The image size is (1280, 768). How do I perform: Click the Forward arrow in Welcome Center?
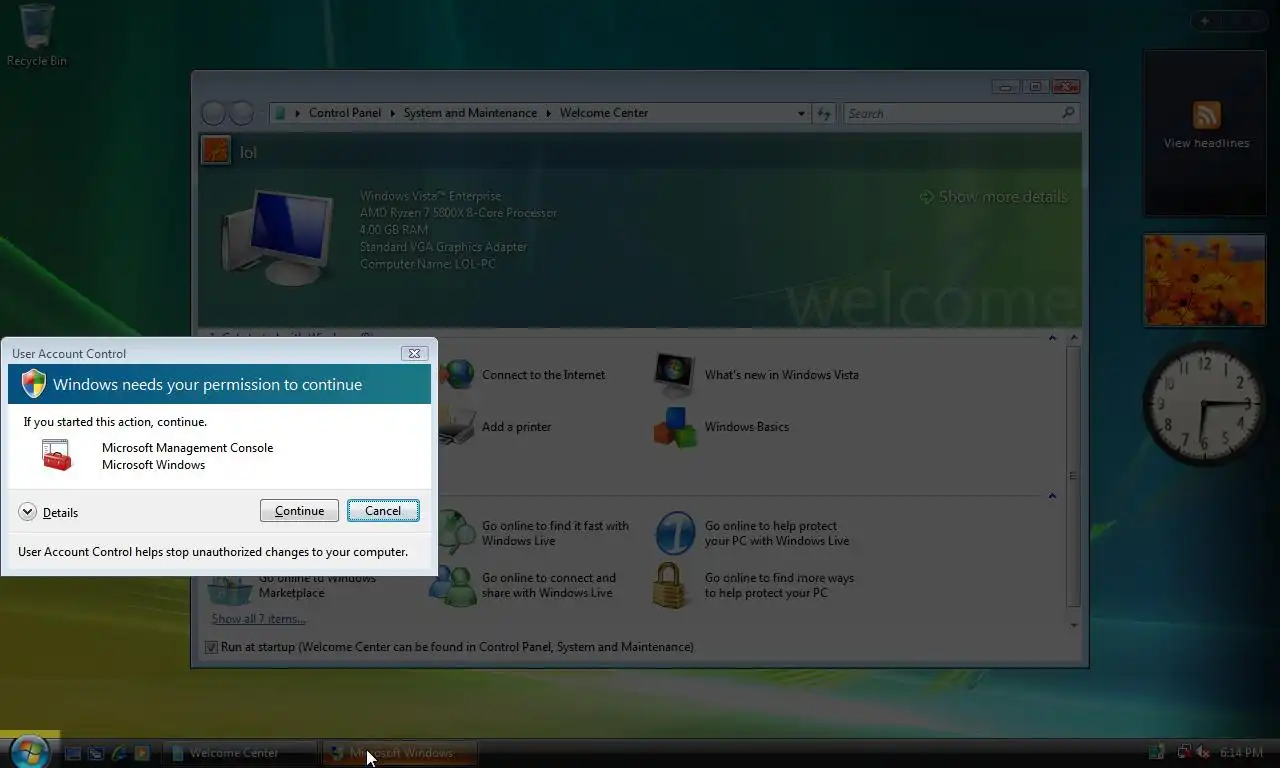[241, 113]
